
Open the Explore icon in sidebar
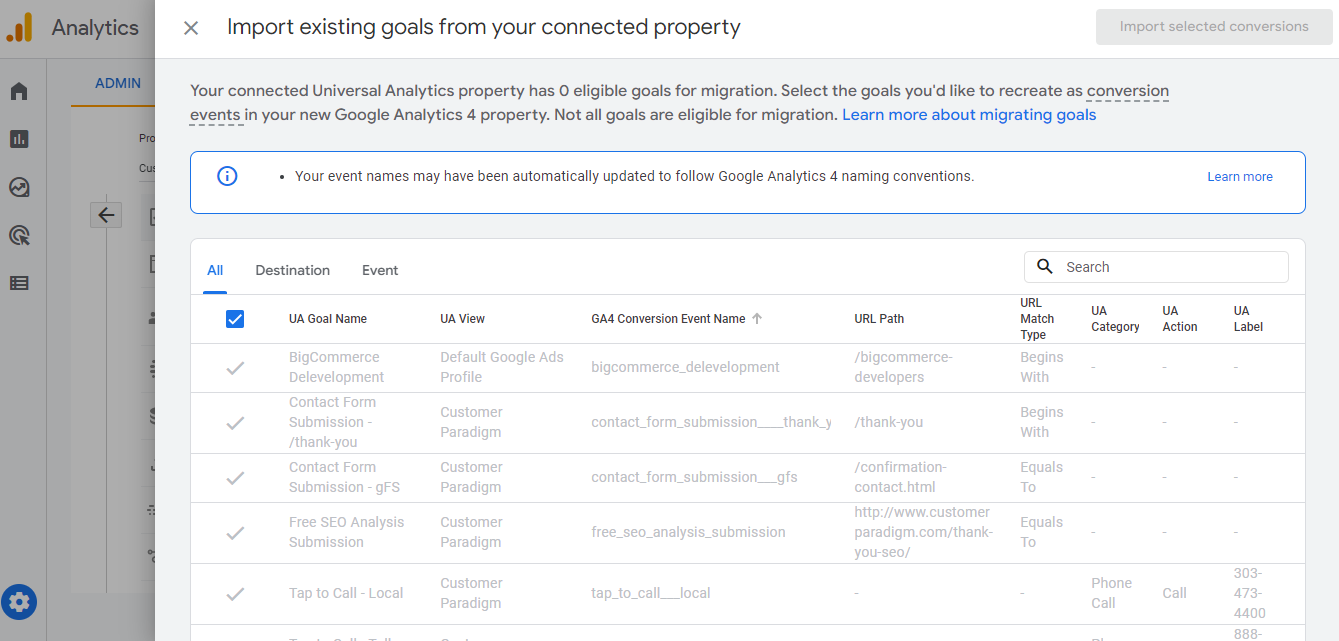[19, 187]
